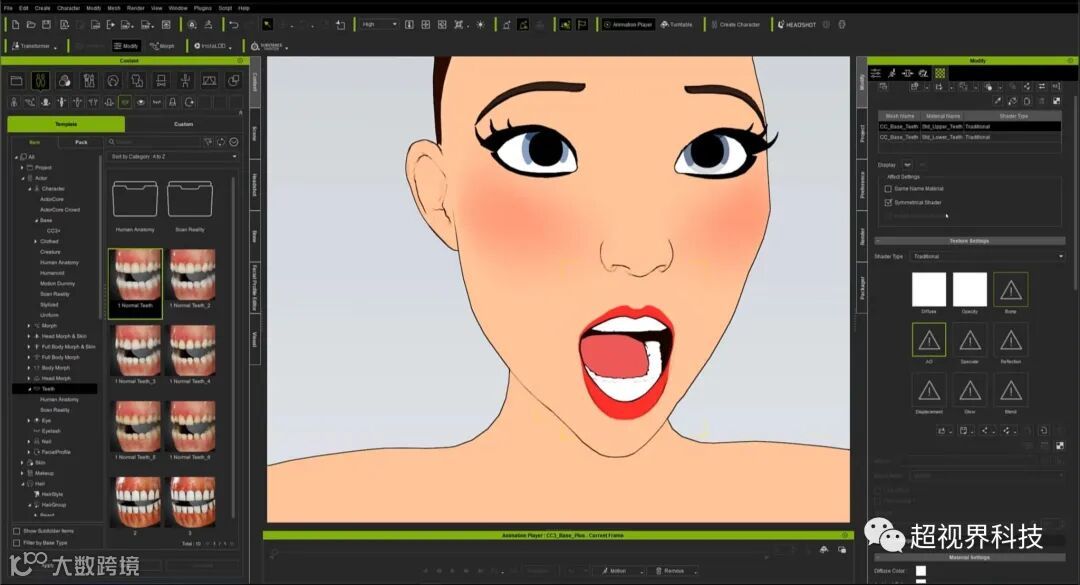Uncheck the Symmetrical Shader option
The height and width of the screenshot is (585, 1080).
[x=888, y=202]
